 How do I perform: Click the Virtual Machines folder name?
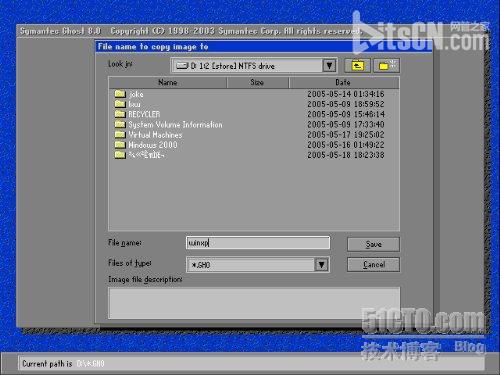(x=155, y=135)
